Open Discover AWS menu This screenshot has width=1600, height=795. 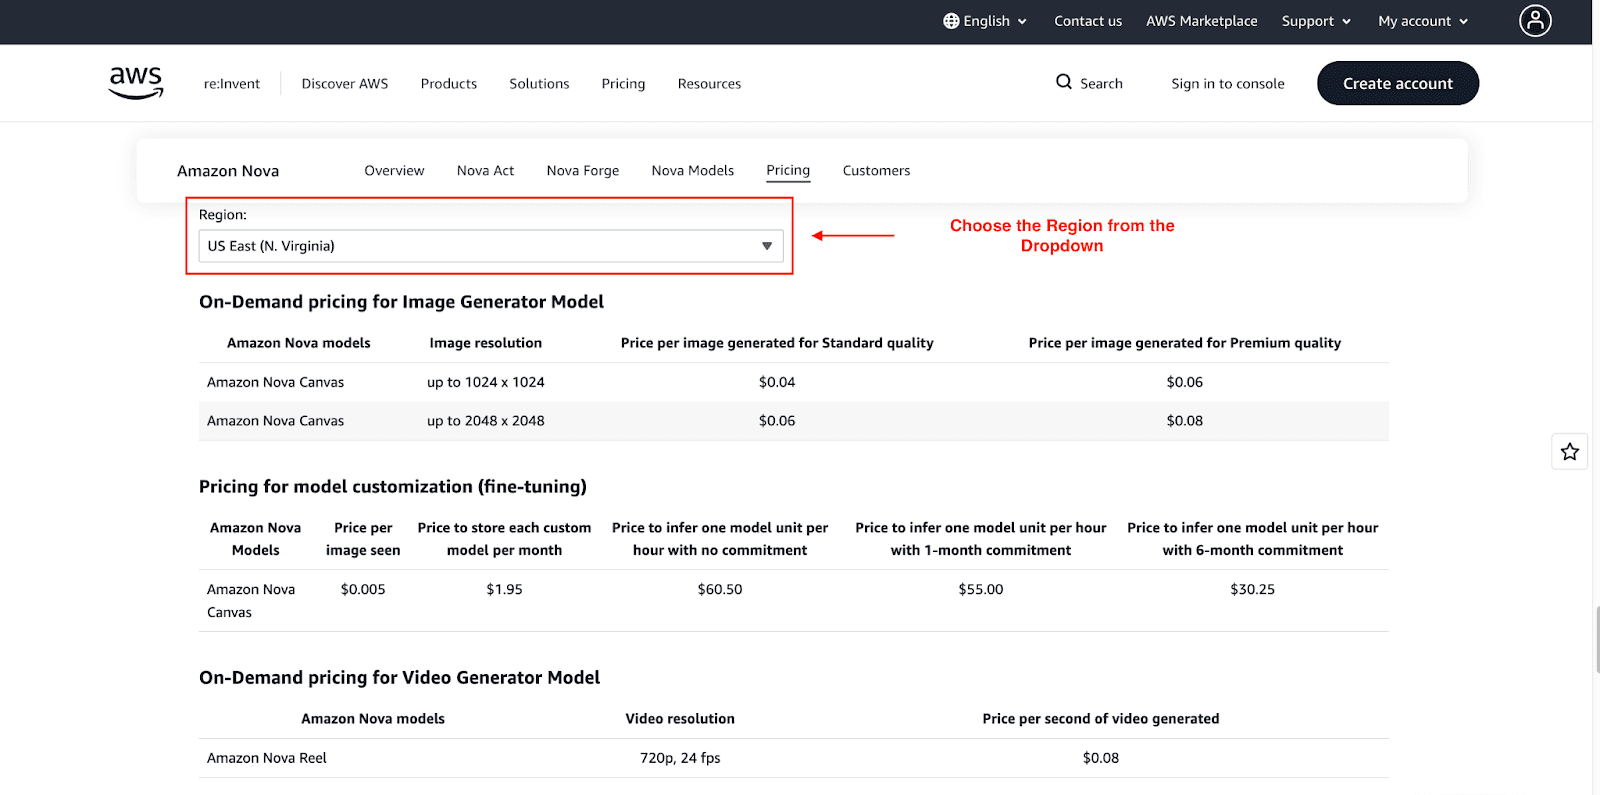click(x=345, y=84)
